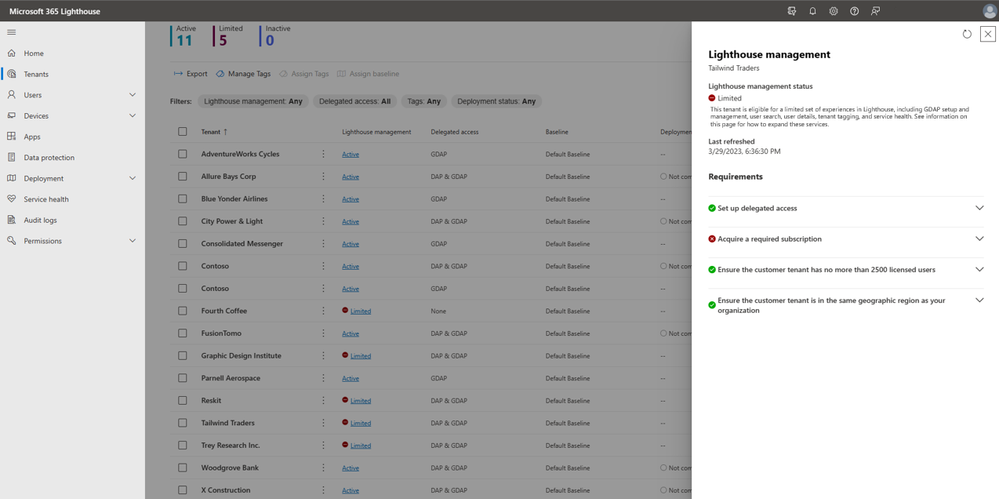Screen dimensions: 999x499
Task: Open more options for City Power & Light
Action: pos(323,221)
